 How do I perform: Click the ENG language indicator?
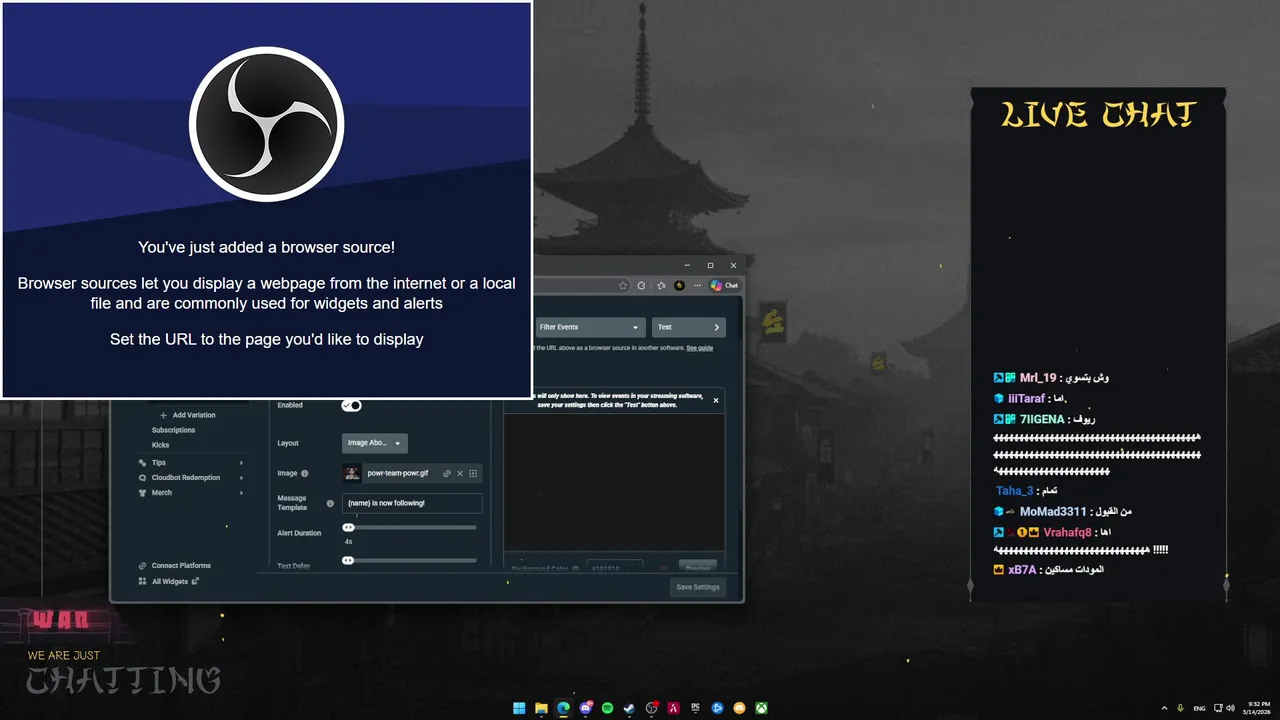pos(1199,708)
